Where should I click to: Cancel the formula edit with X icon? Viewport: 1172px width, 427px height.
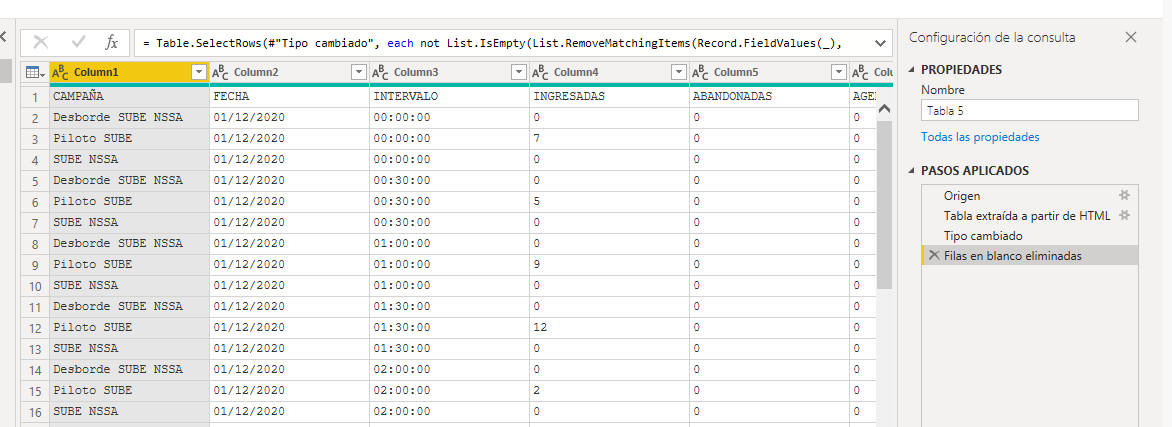[40, 43]
